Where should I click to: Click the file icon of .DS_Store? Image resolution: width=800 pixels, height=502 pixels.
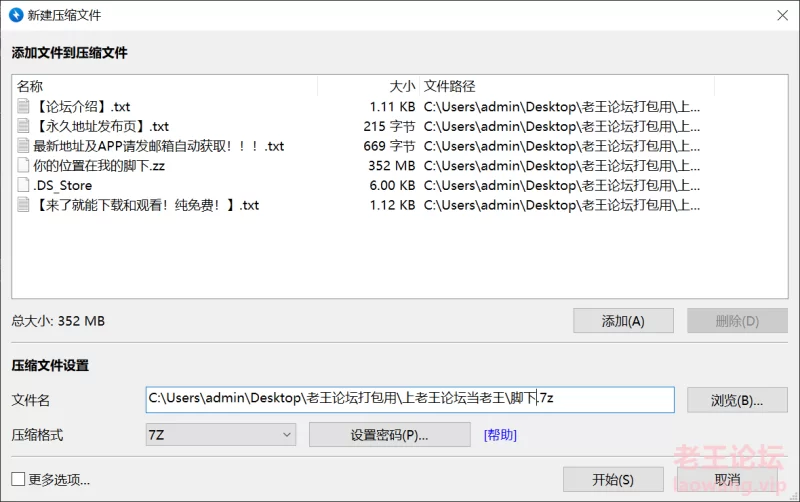pos(23,185)
